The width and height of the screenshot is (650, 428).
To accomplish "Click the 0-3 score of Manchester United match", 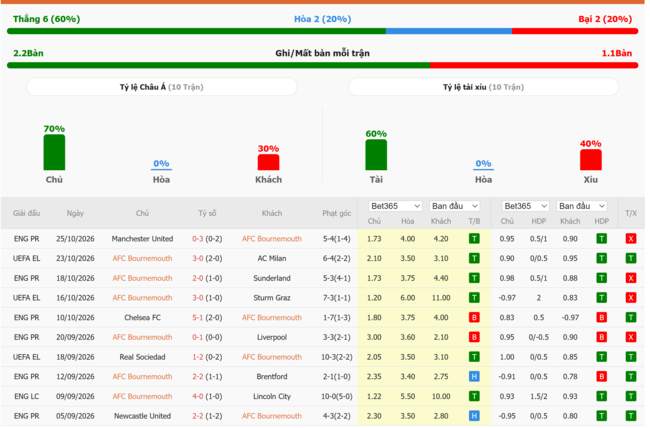I will pyautogui.click(x=199, y=240).
